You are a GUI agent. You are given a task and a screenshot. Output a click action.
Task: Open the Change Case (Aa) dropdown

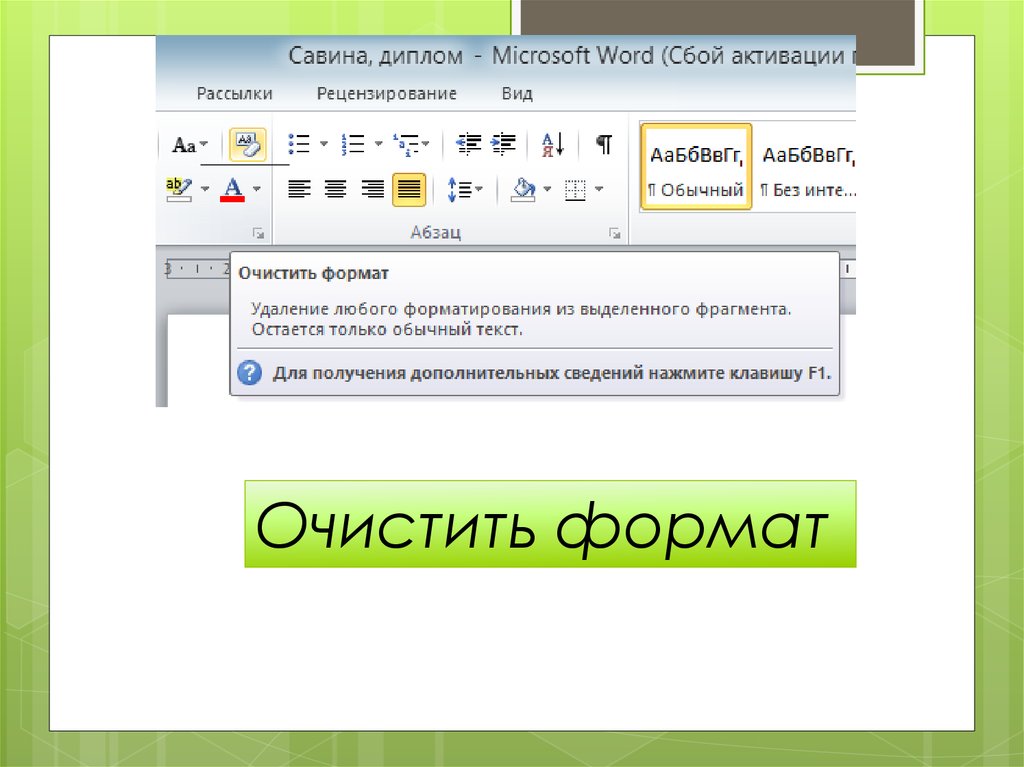point(185,145)
